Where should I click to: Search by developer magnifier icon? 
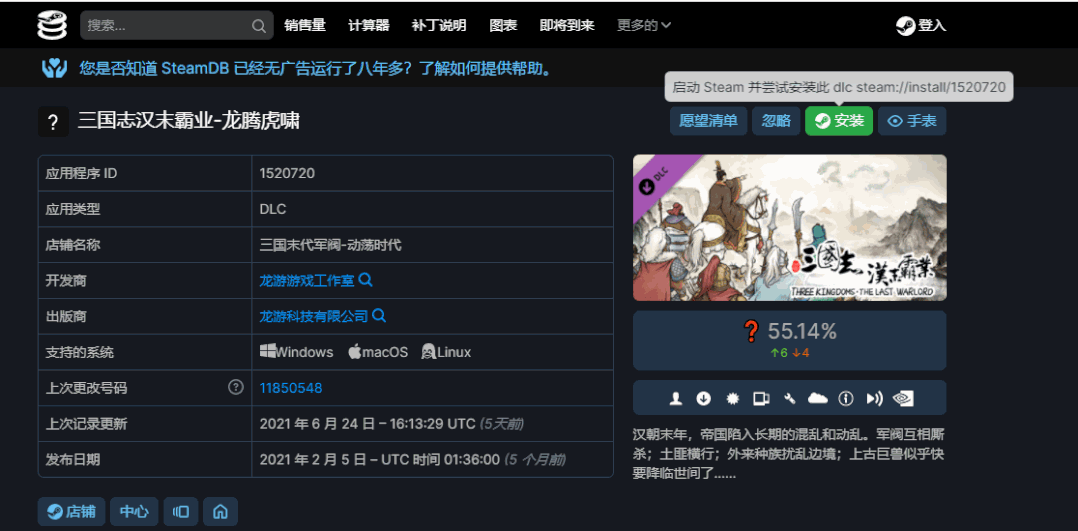(x=366, y=280)
